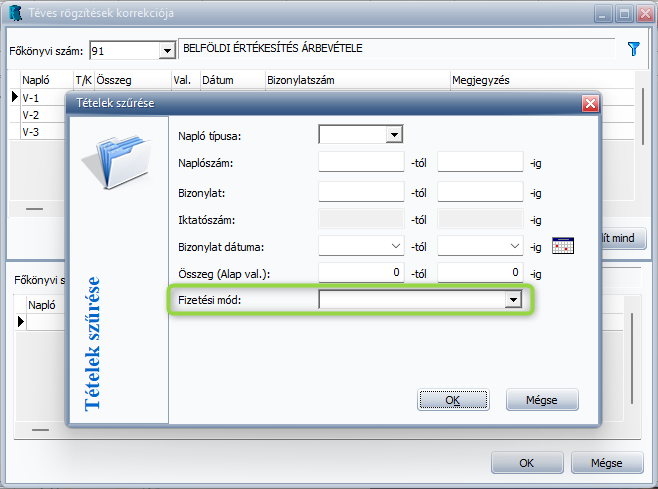Click the blue filter funnel icon
The height and width of the screenshot is (489, 658).
coord(634,49)
